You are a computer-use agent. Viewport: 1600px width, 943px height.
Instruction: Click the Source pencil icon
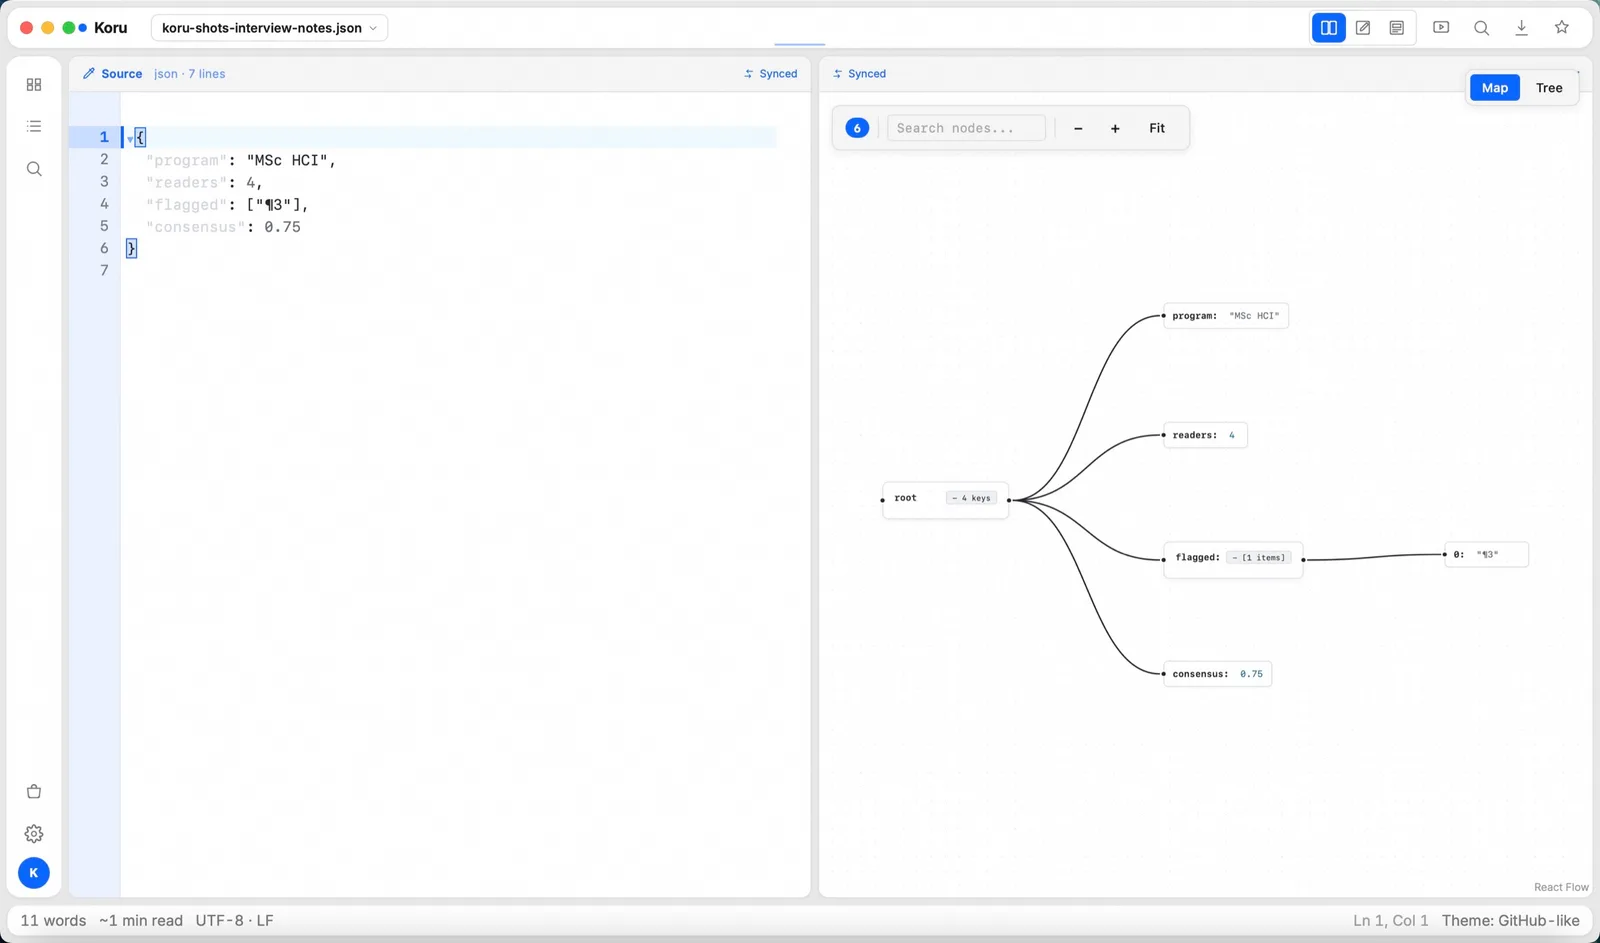(89, 74)
